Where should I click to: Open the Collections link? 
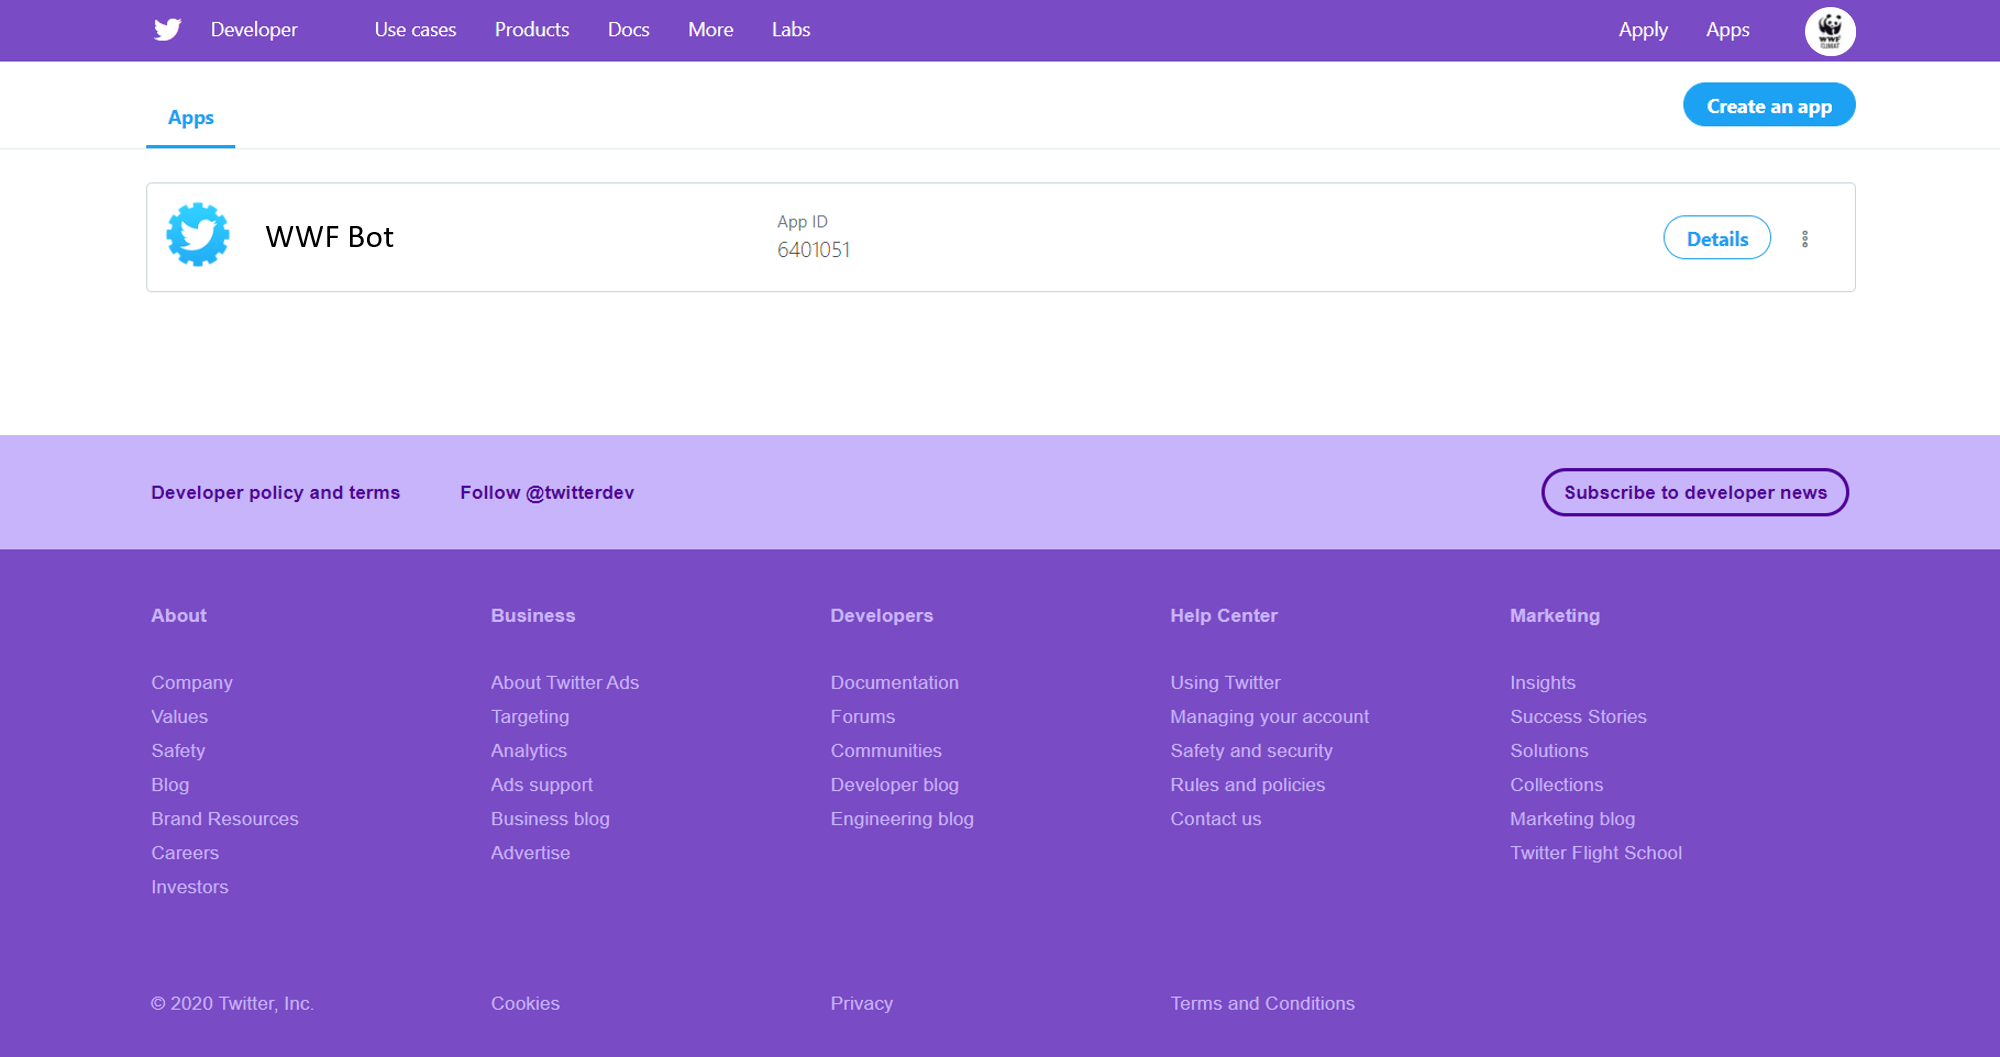[1557, 785]
